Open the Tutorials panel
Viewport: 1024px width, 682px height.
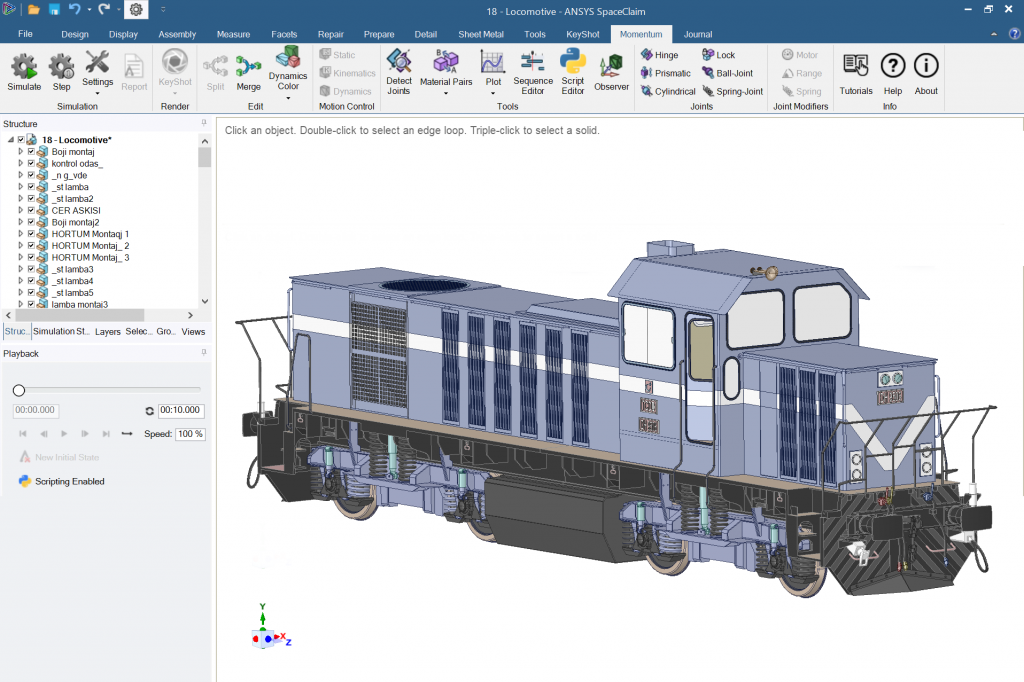(856, 73)
